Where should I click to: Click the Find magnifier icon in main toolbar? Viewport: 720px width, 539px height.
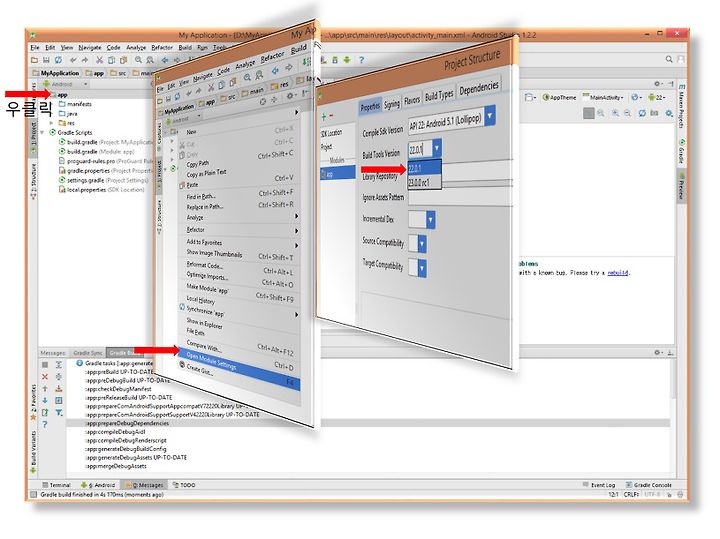pyautogui.click(x=138, y=60)
